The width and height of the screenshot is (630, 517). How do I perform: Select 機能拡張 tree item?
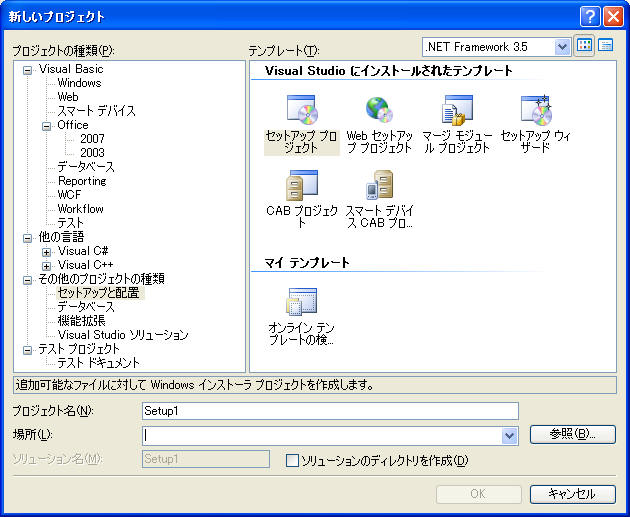coord(82,321)
